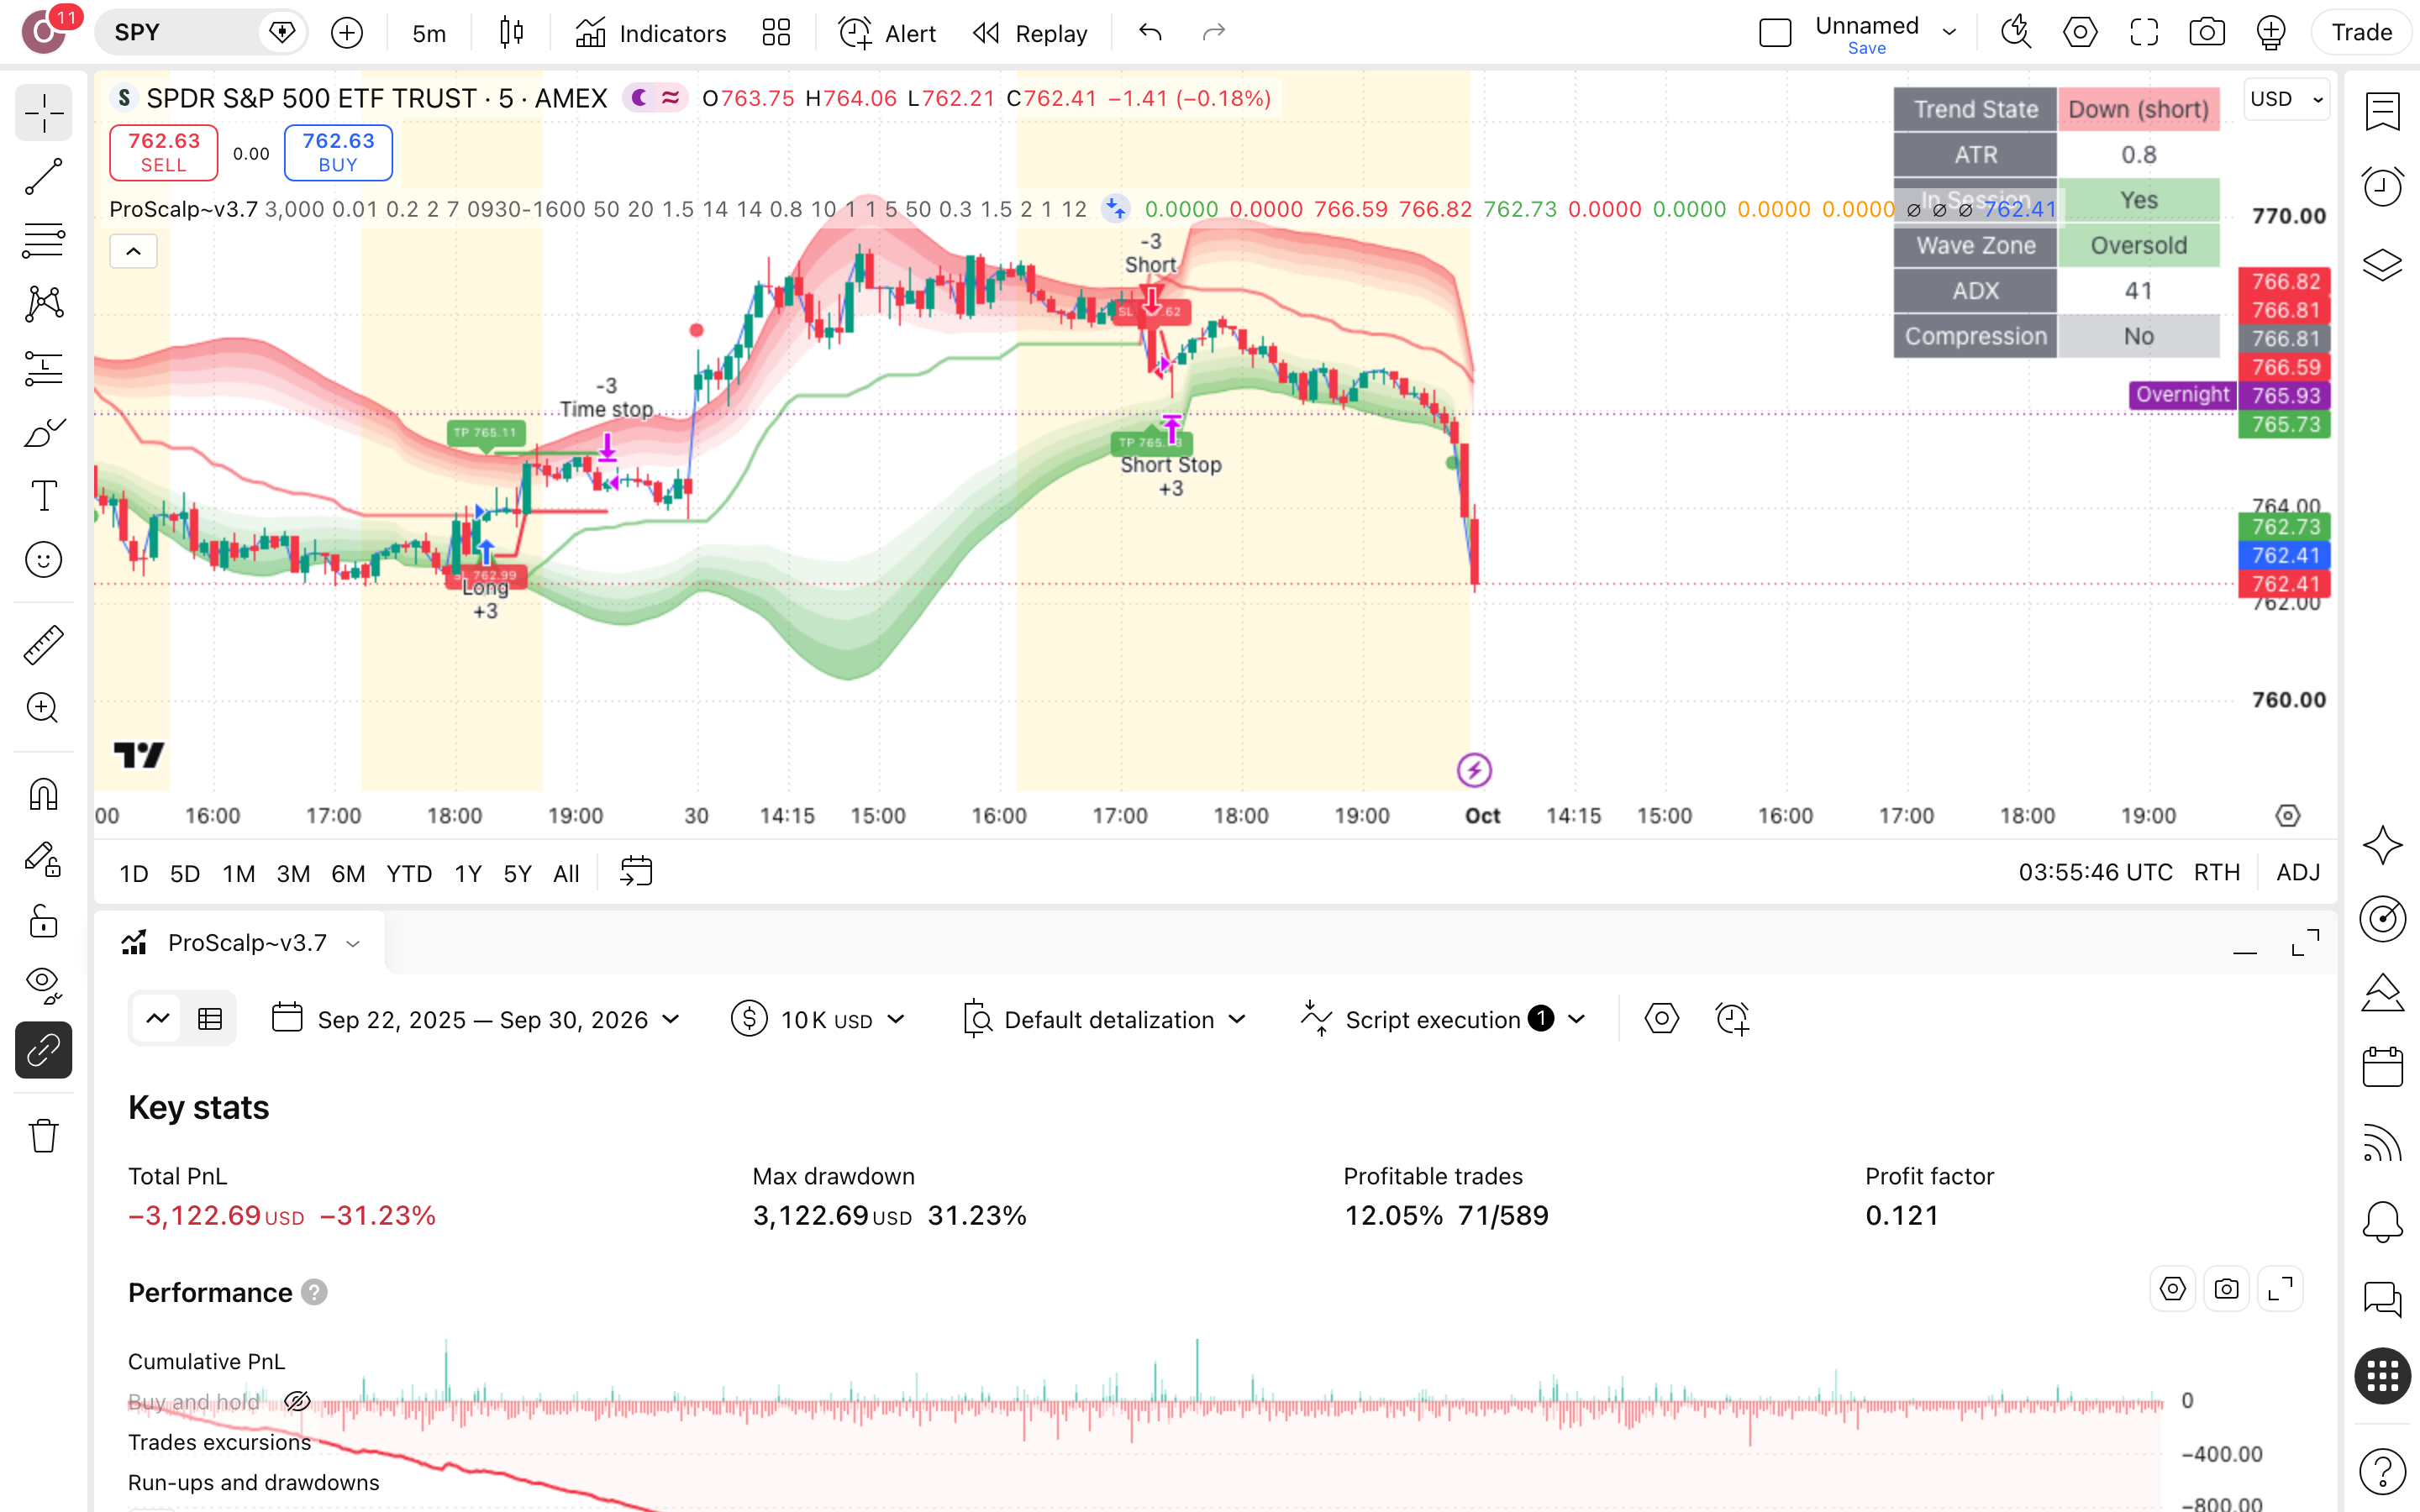Open the calendar panel in sidebar
This screenshot has height=1512, width=2420.
pos(2382,1067)
